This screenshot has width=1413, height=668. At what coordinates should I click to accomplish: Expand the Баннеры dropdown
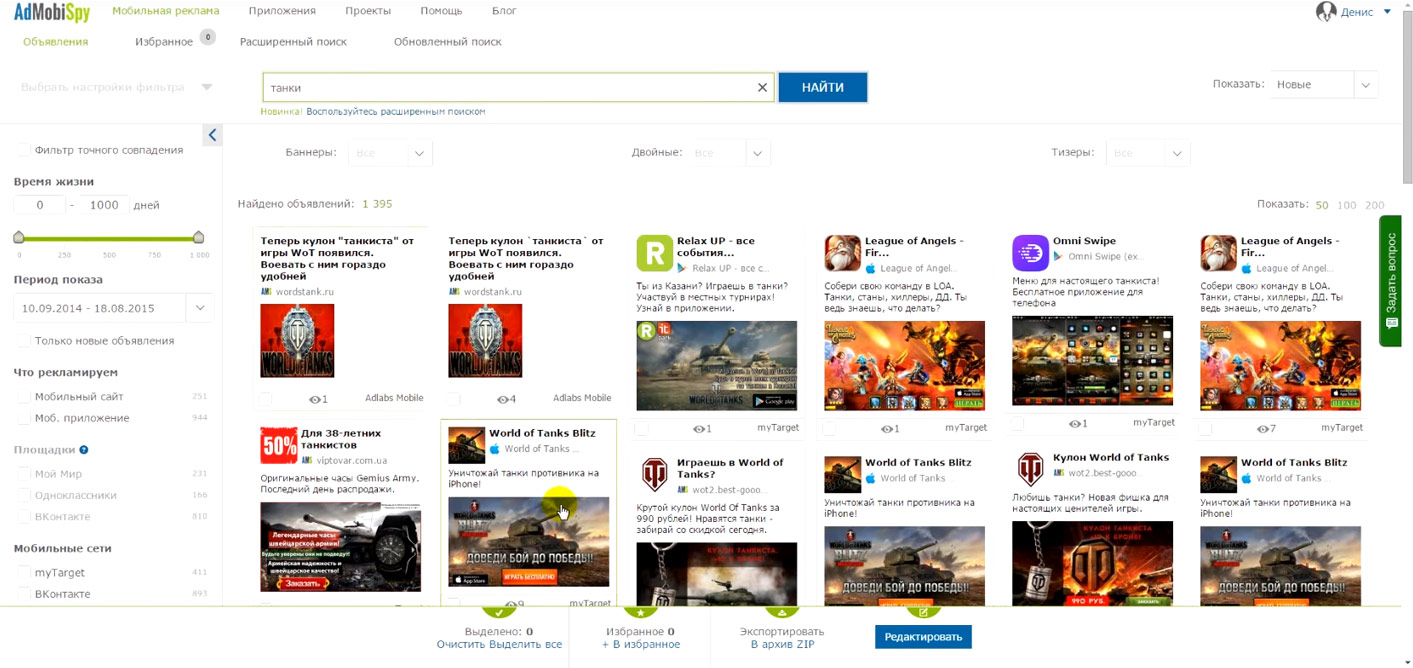pyautogui.click(x=390, y=153)
